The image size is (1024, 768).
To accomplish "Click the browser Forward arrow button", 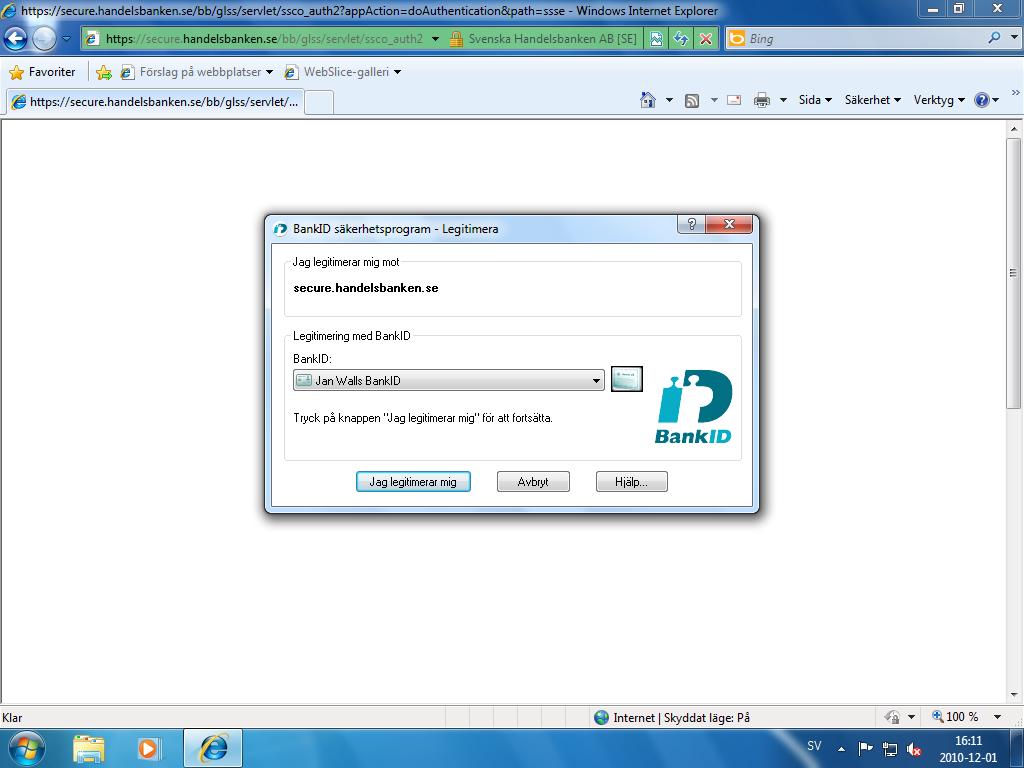I will point(44,39).
